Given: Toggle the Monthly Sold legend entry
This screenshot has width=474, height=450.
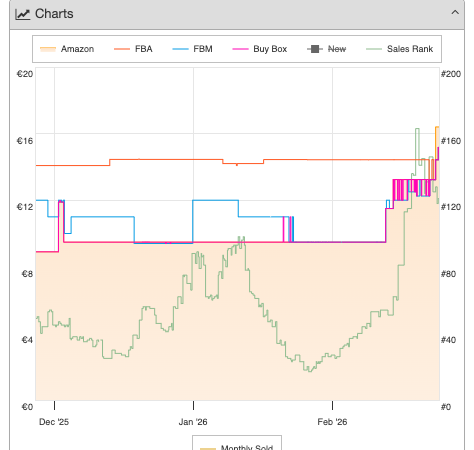Looking at the screenshot, I should tap(237, 447).
